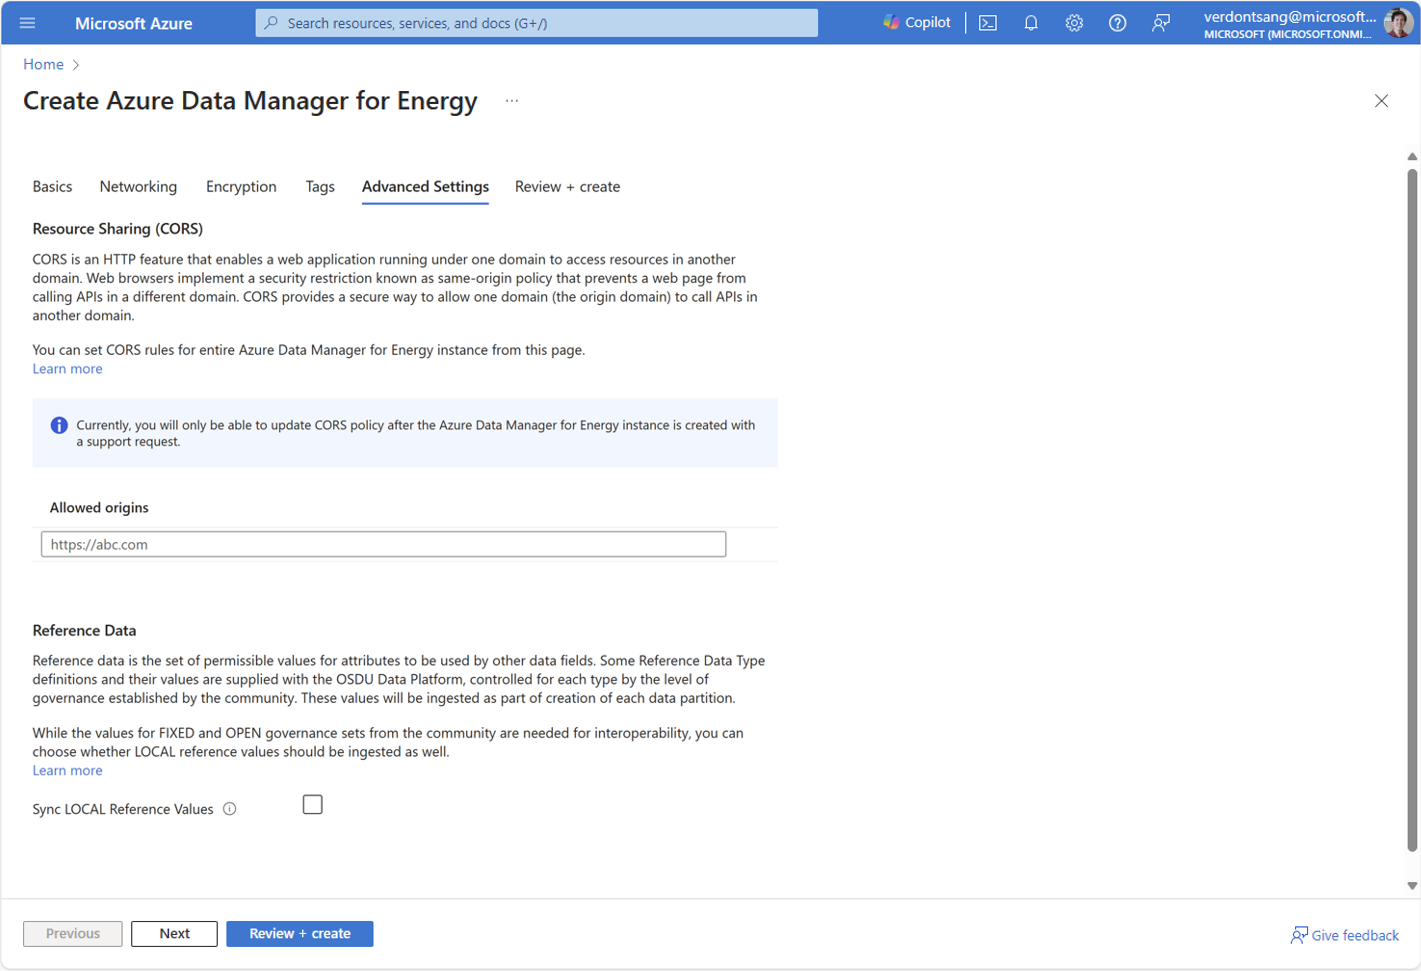View notifications bell
This screenshot has height=971, width=1421.
1031,22
